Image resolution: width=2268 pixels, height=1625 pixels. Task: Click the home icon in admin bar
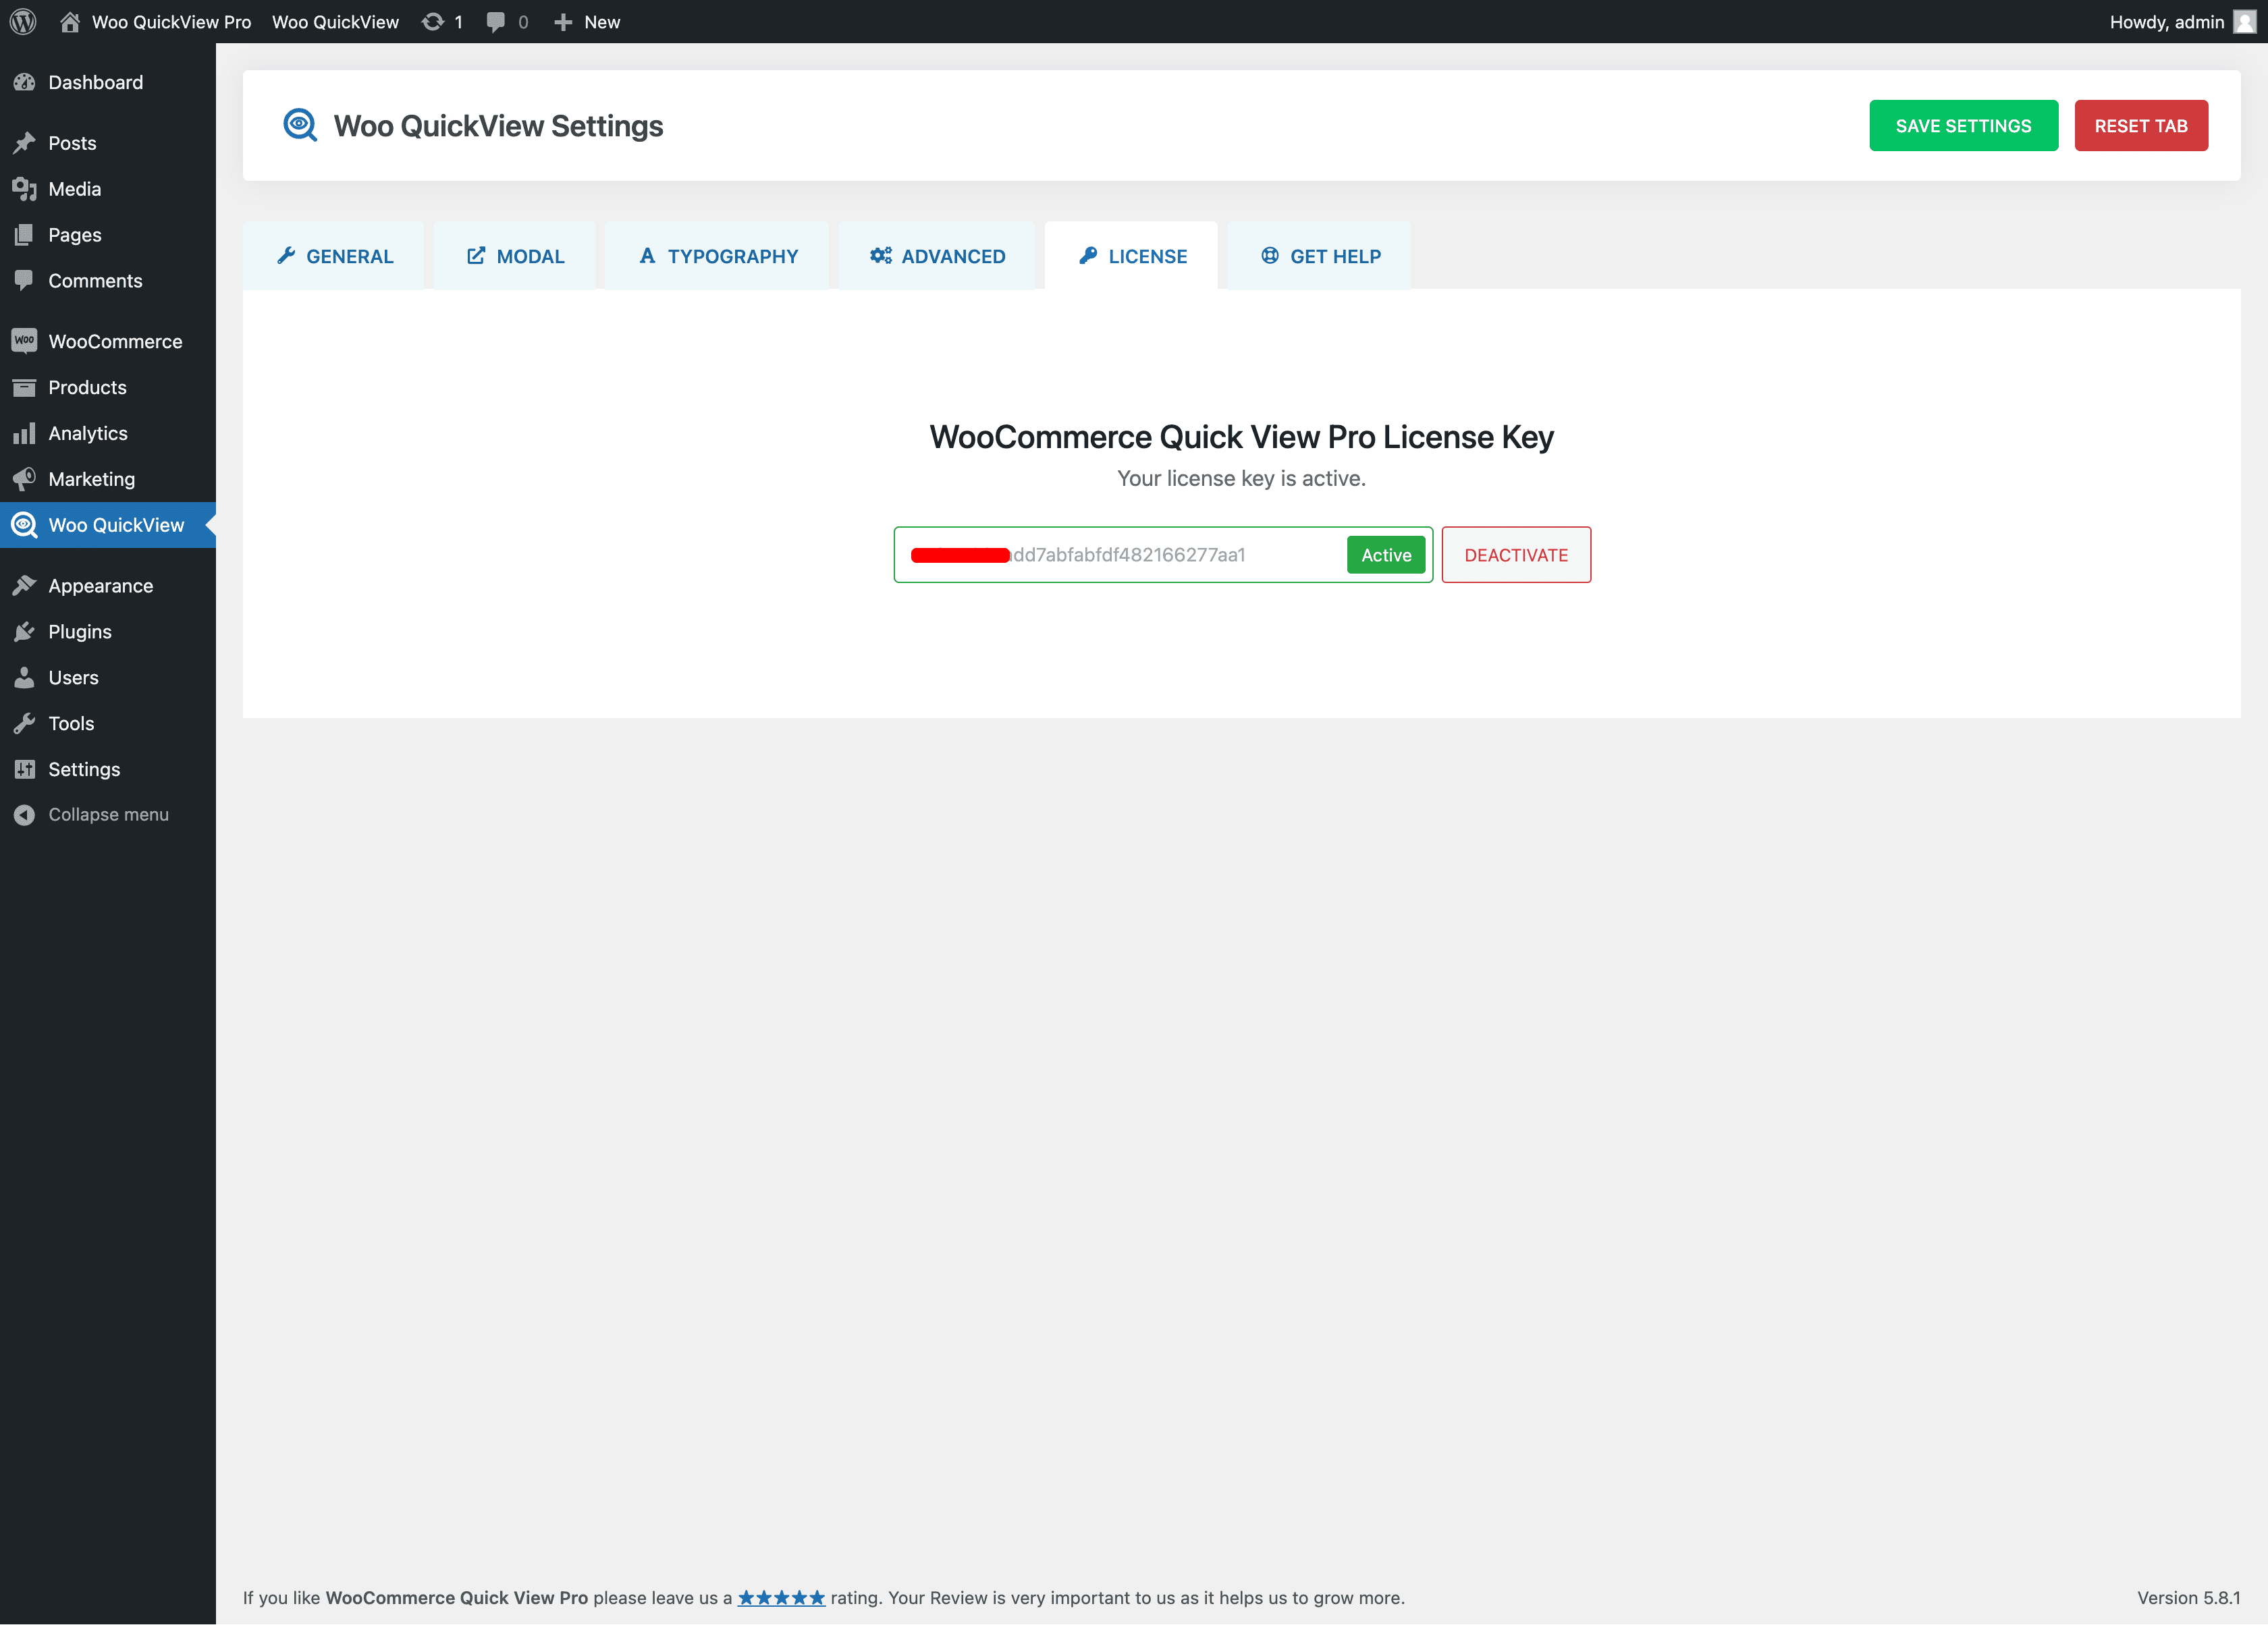click(x=69, y=22)
